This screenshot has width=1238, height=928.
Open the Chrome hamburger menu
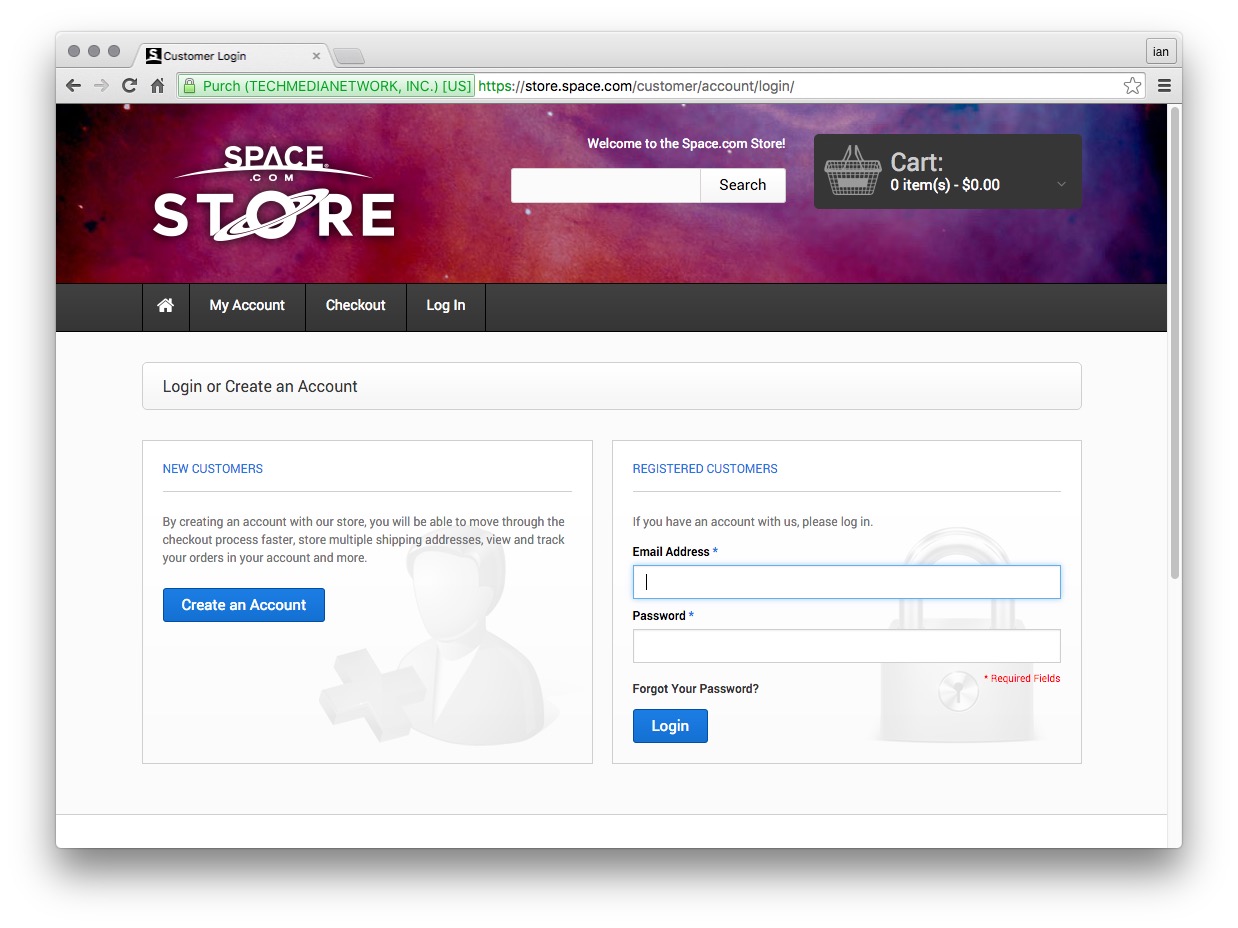[x=1164, y=86]
